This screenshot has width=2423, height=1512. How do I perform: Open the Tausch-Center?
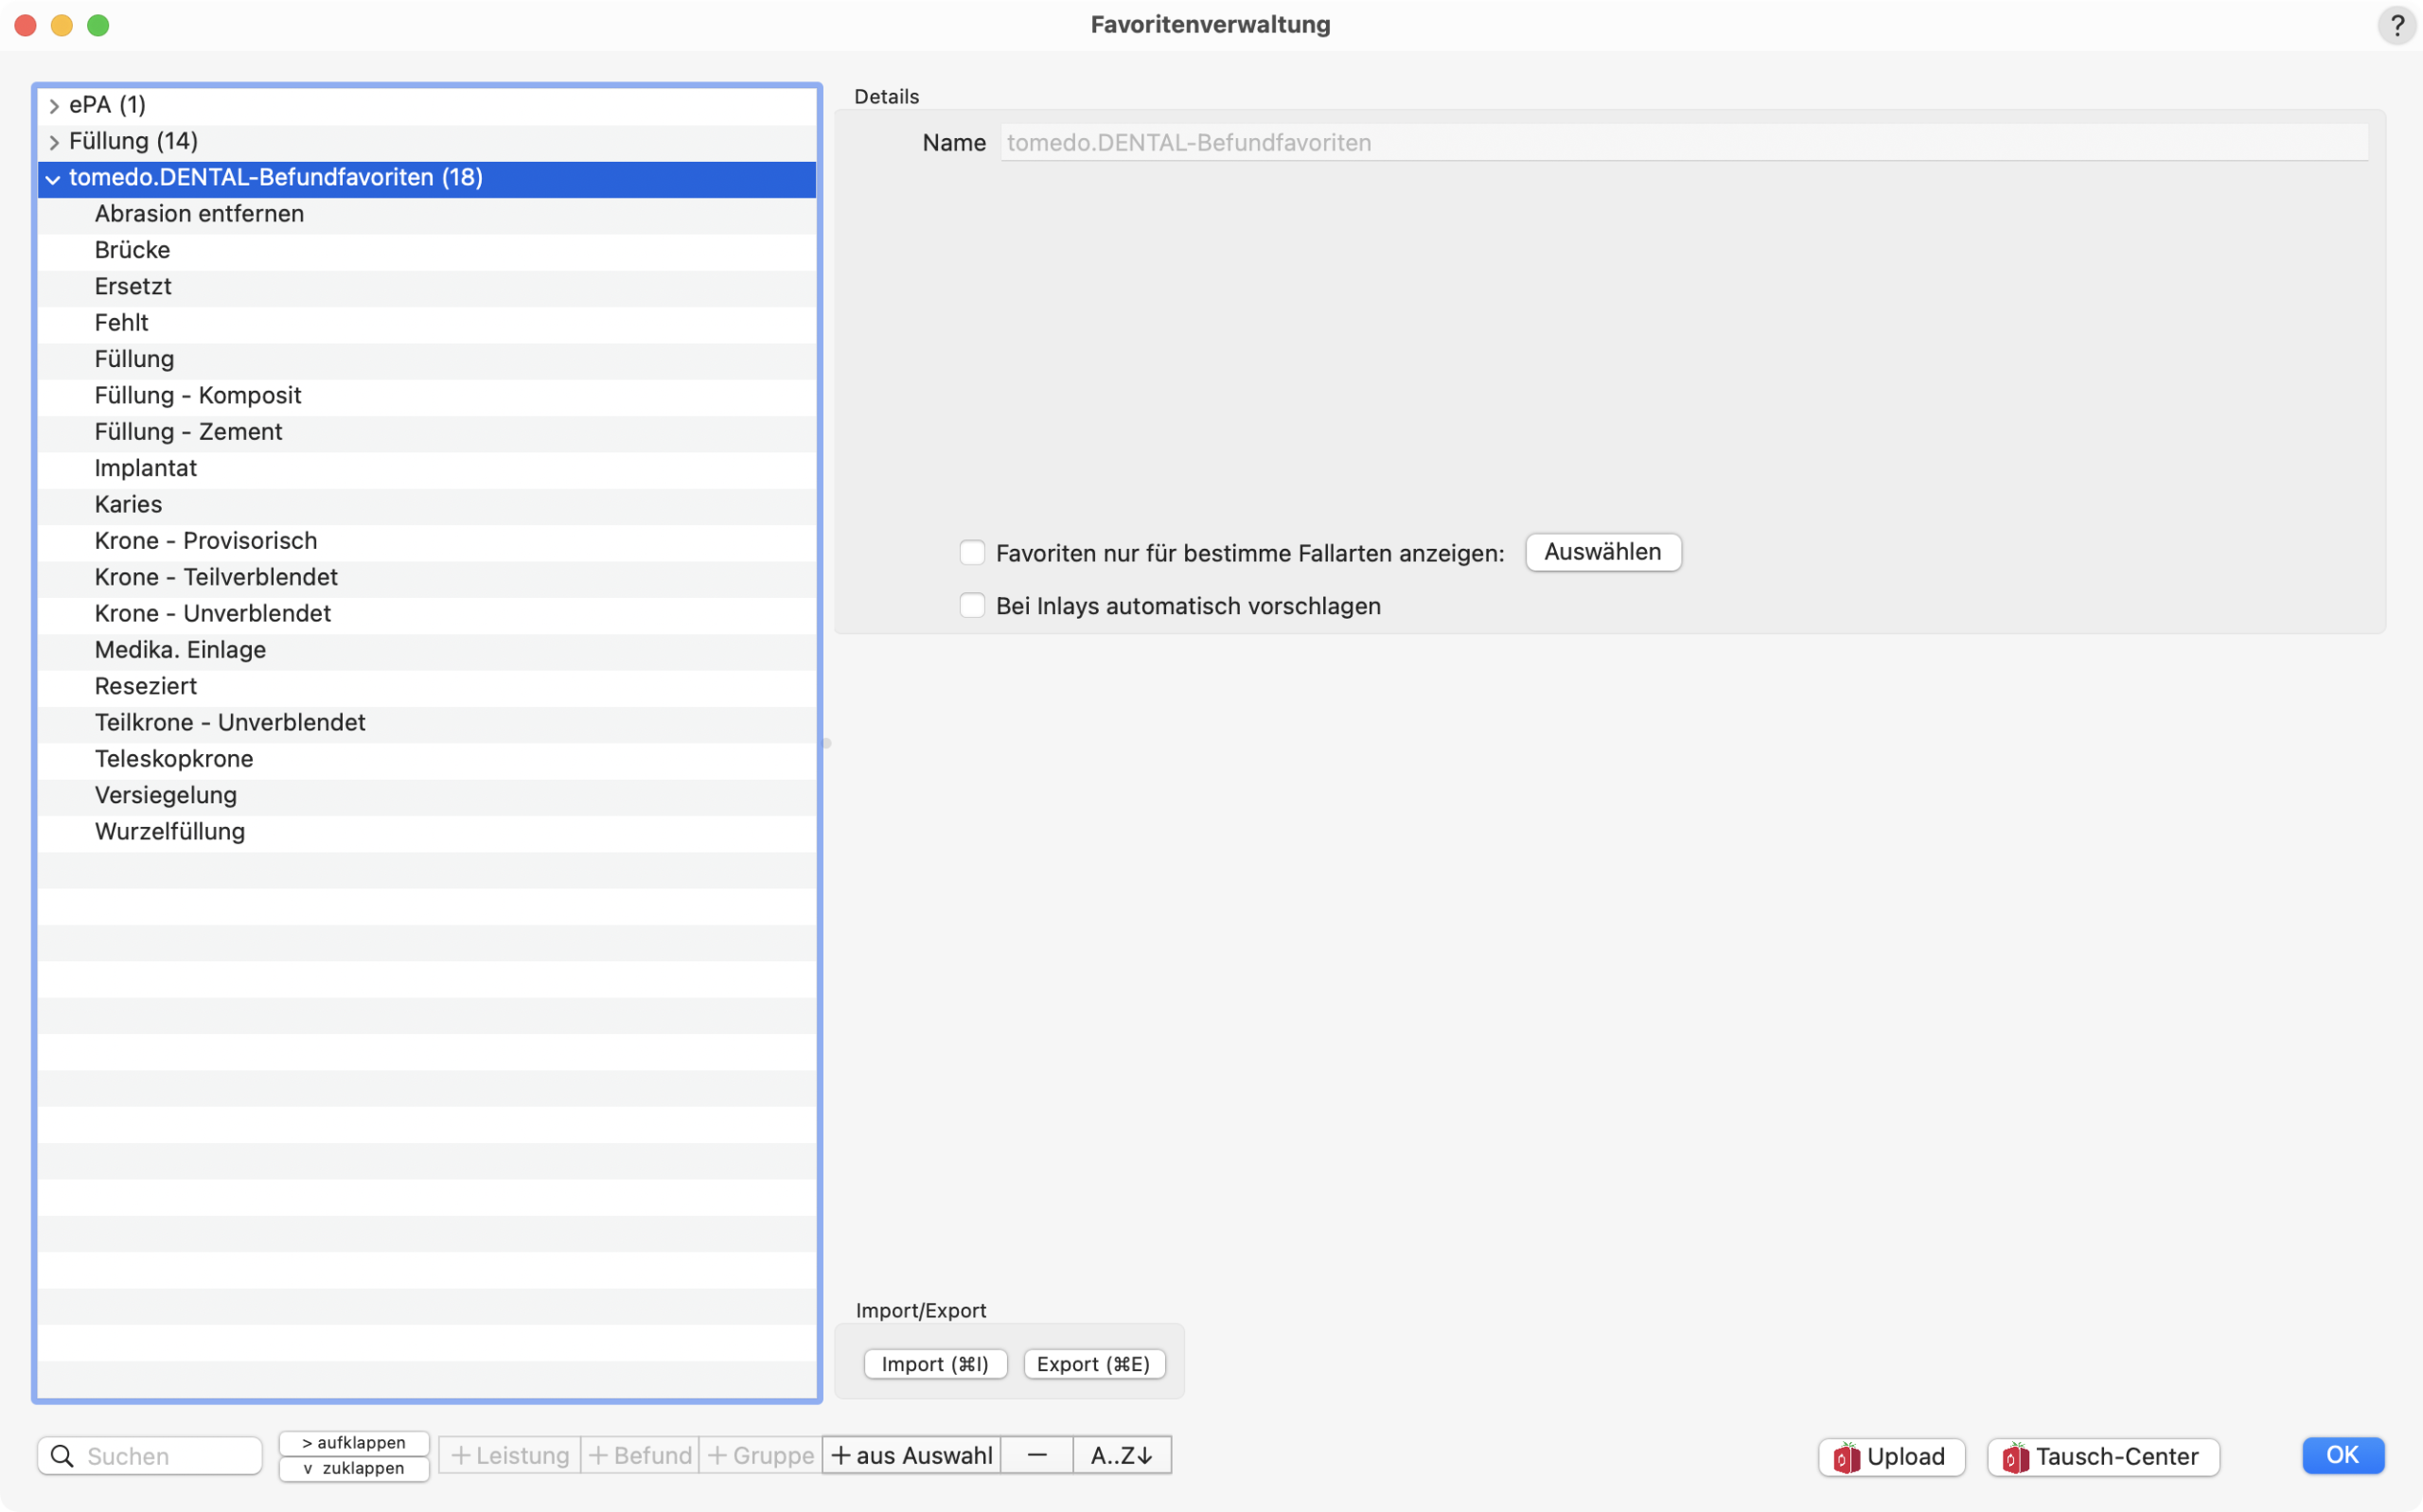click(x=2102, y=1457)
